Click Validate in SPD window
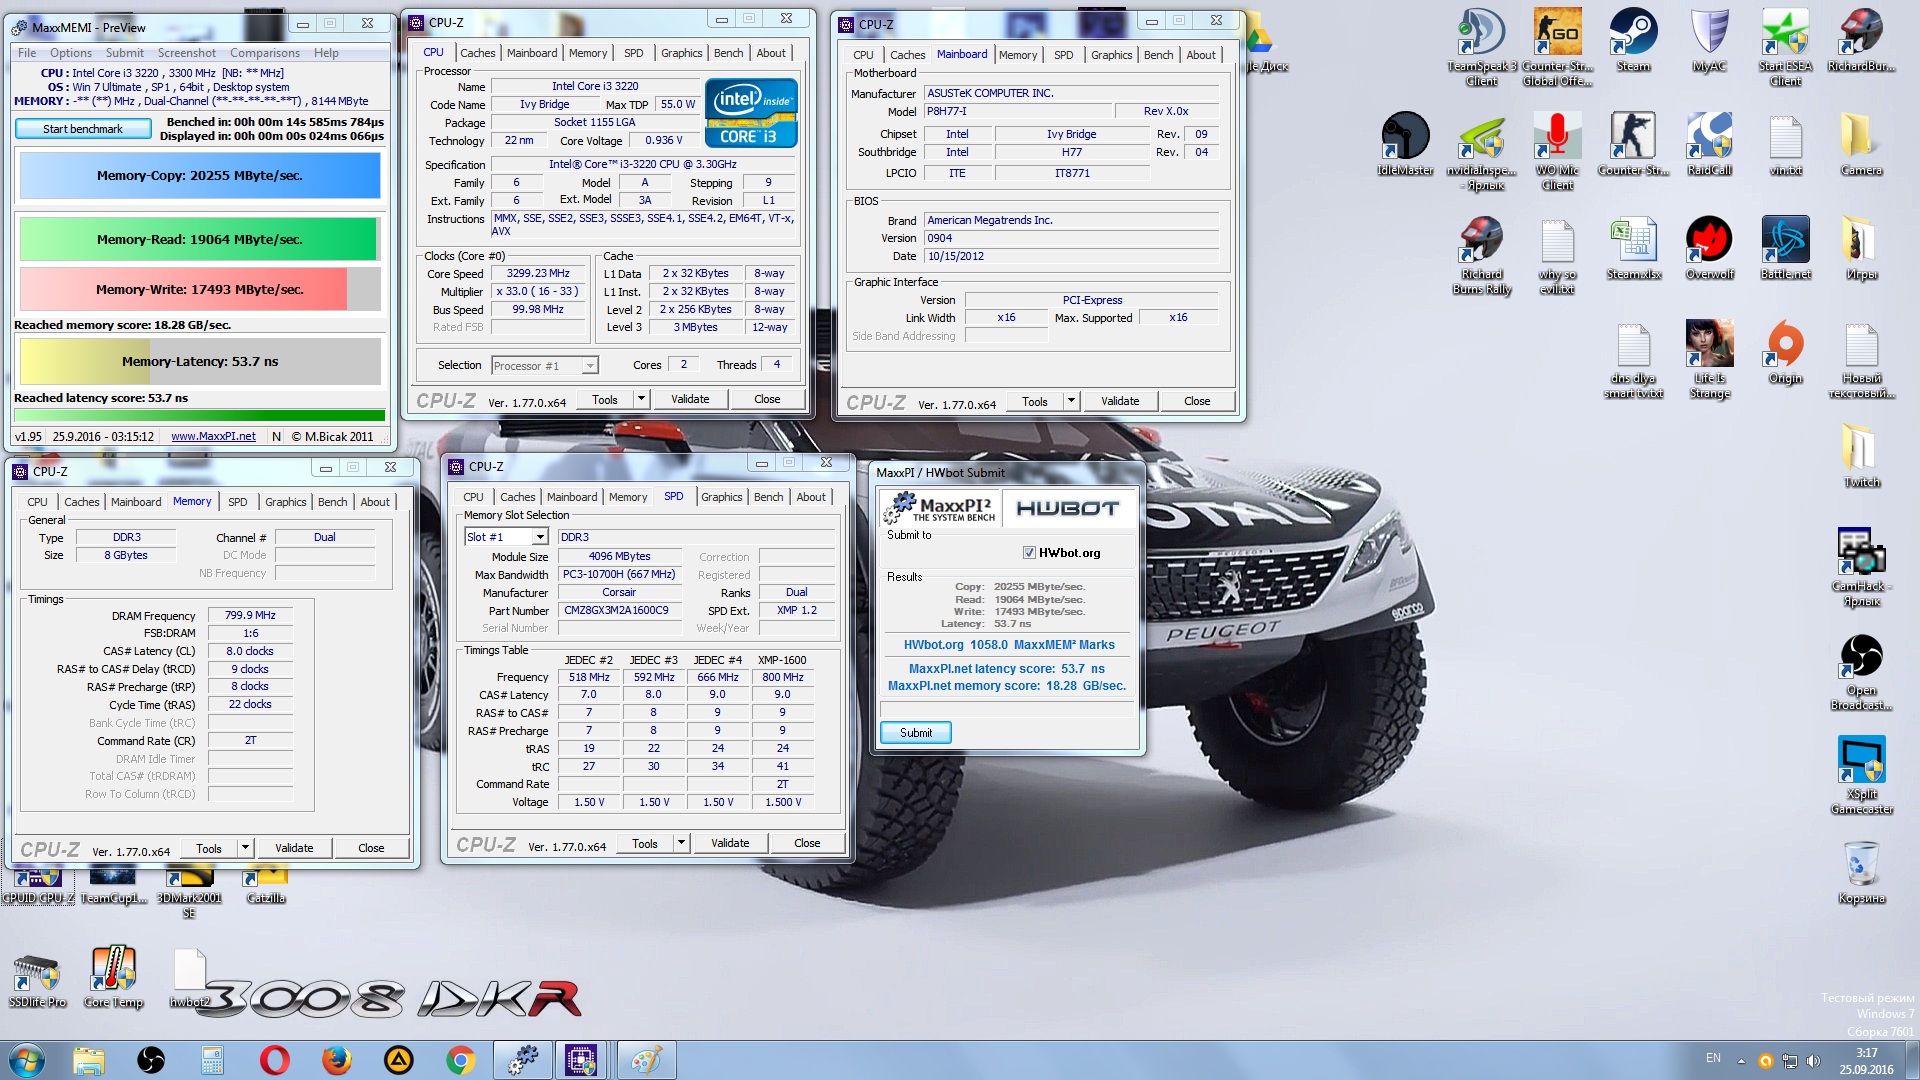 (x=730, y=844)
